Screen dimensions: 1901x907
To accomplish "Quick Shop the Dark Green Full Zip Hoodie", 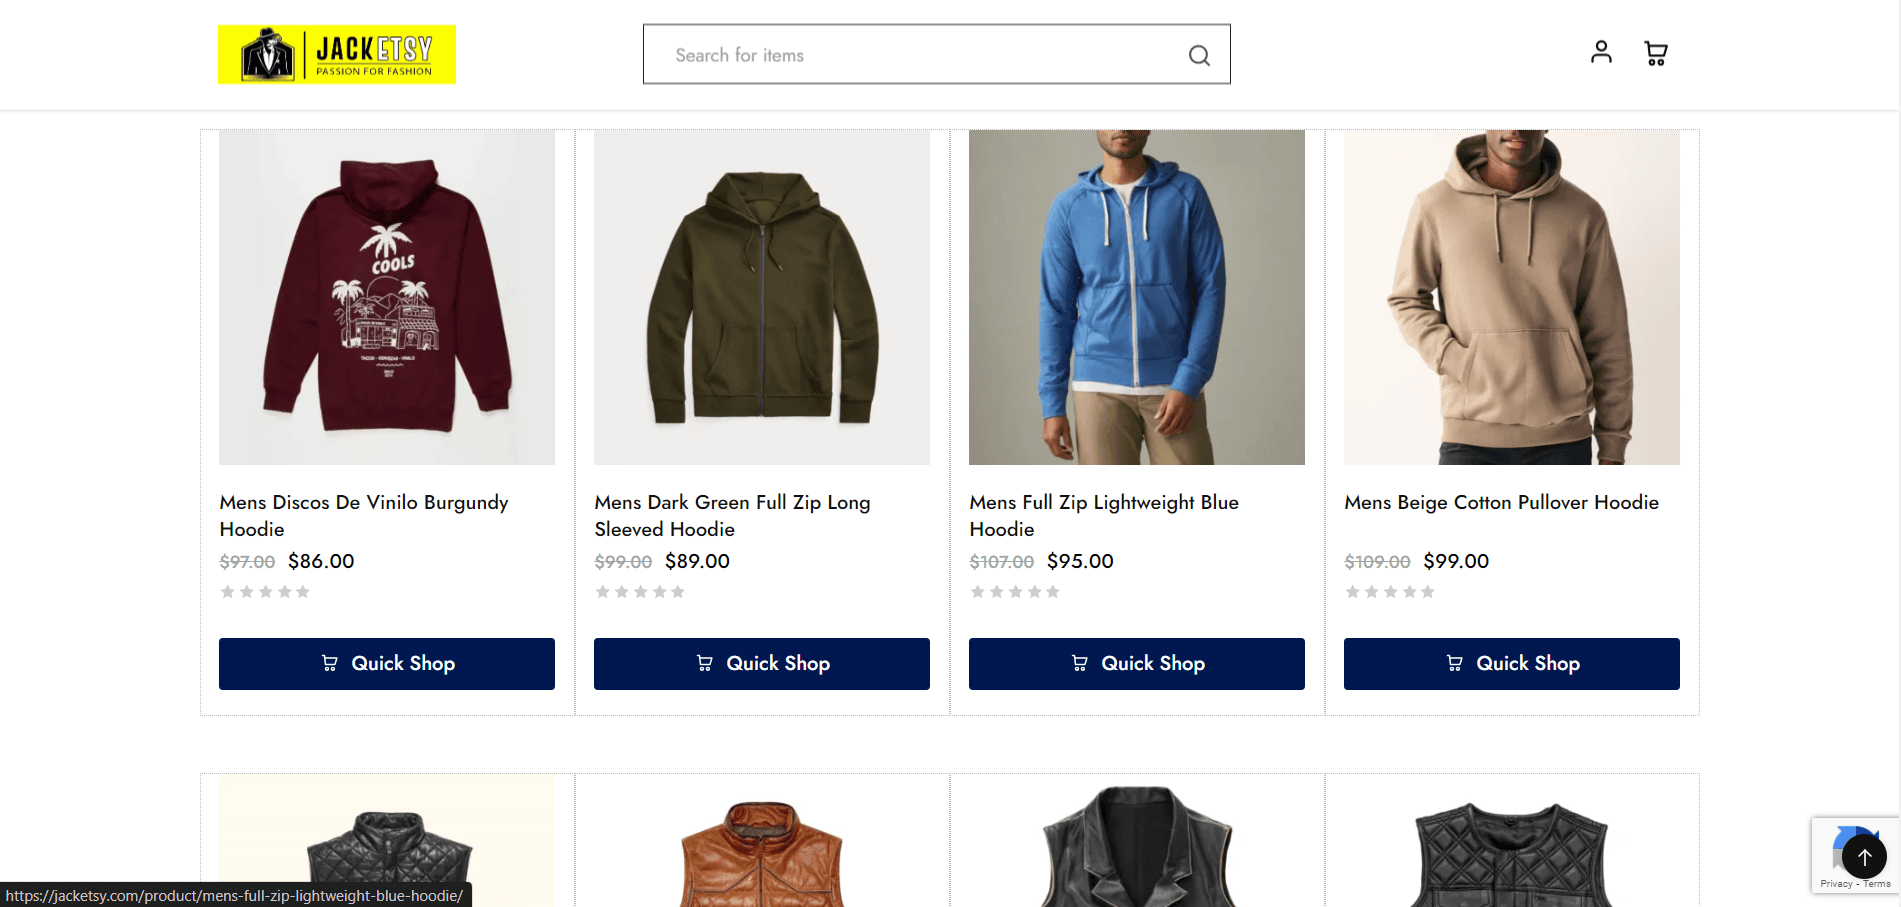I will pyautogui.click(x=762, y=664).
